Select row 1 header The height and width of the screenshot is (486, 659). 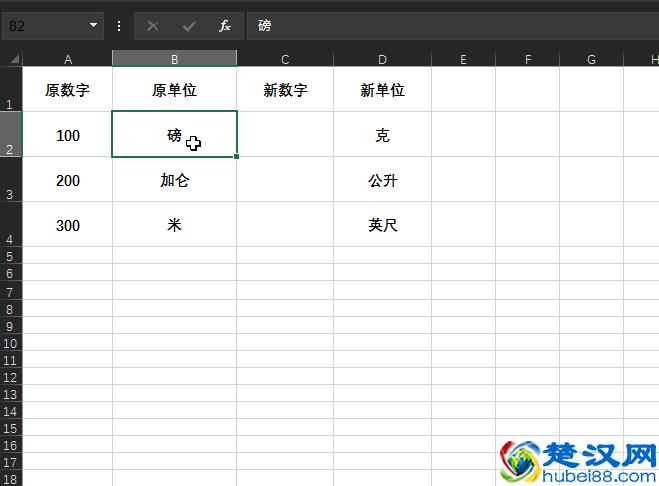(11, 89)
